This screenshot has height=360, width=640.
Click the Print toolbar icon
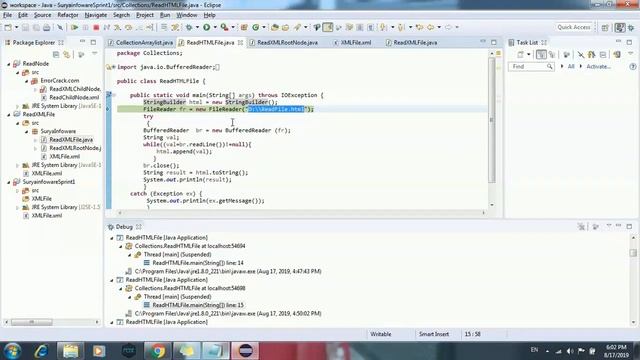pyautogui.click(x=47, y=27)
